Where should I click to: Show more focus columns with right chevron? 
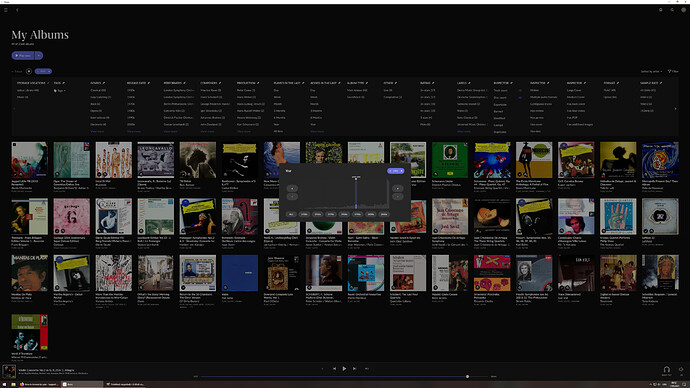pos(675,109)
